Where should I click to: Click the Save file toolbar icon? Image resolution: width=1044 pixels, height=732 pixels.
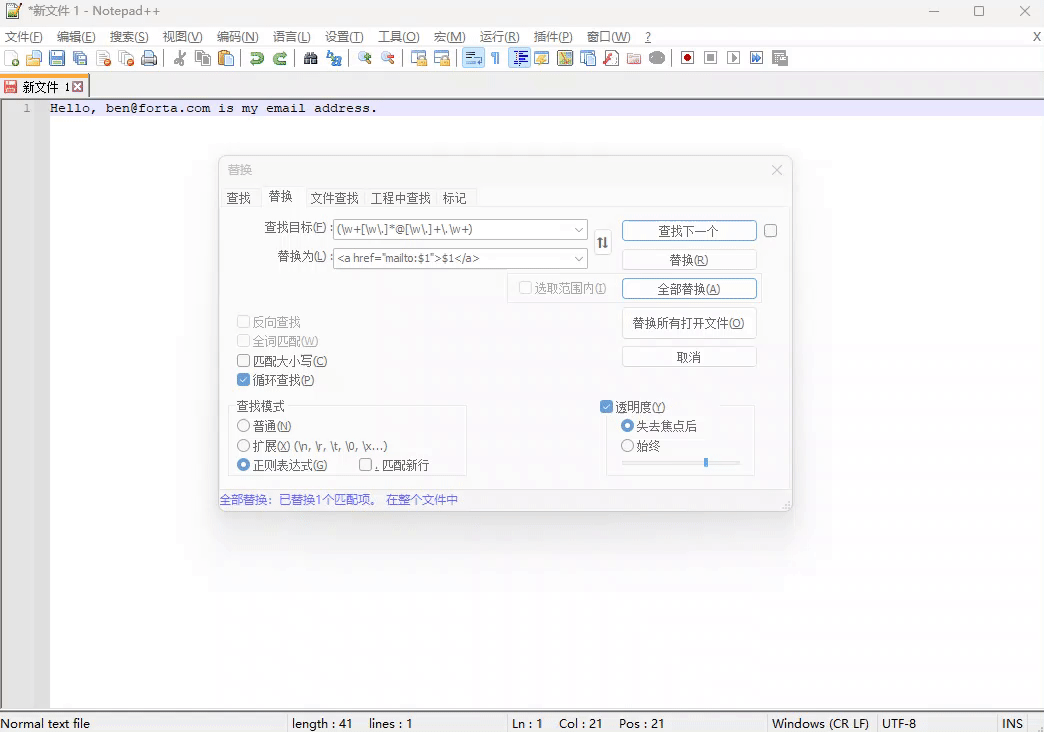click(x=57, y=58)
